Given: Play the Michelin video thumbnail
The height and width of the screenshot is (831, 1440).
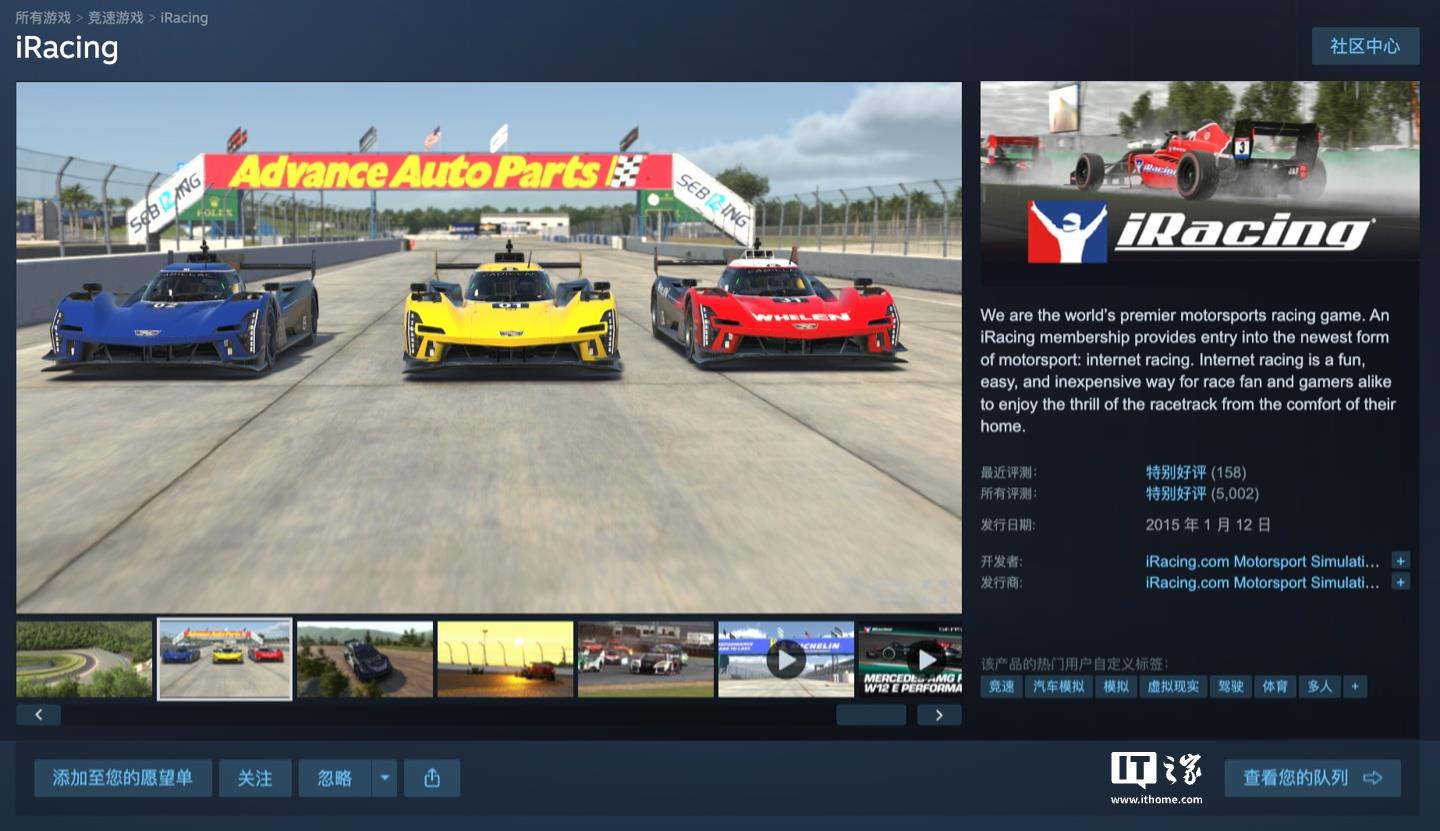Looking at the screenshot, I should [786, 659].
